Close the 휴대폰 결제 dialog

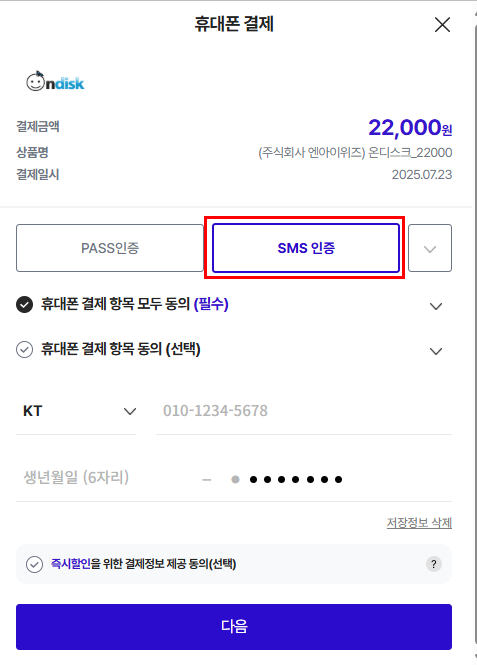[442, 25]
